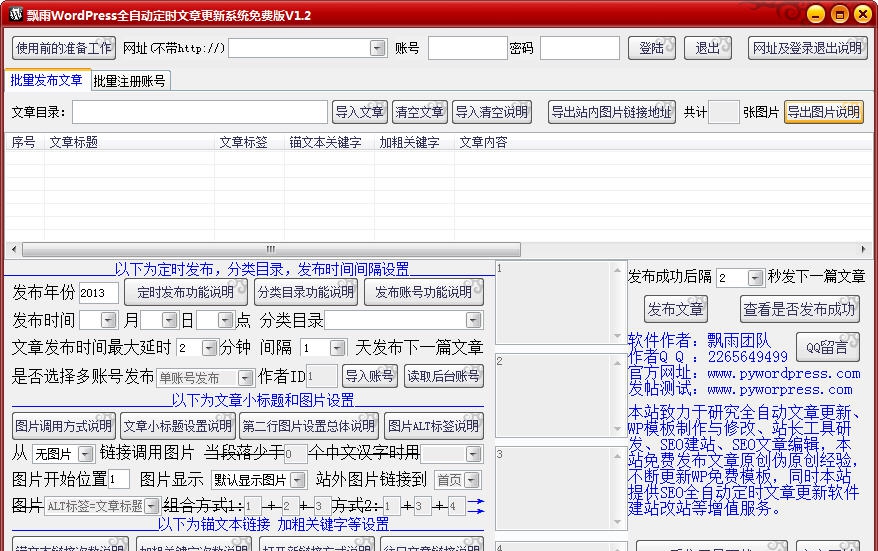Image resolution: width=878 pixels, height=551 pixels.
Task: Click the 图片开始位置 input field
Action: tap(119, 479)
